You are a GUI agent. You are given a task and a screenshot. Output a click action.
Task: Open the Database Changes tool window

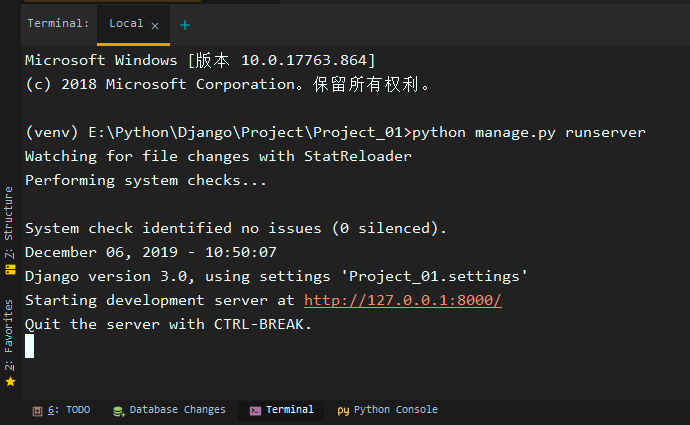(169, 410)
